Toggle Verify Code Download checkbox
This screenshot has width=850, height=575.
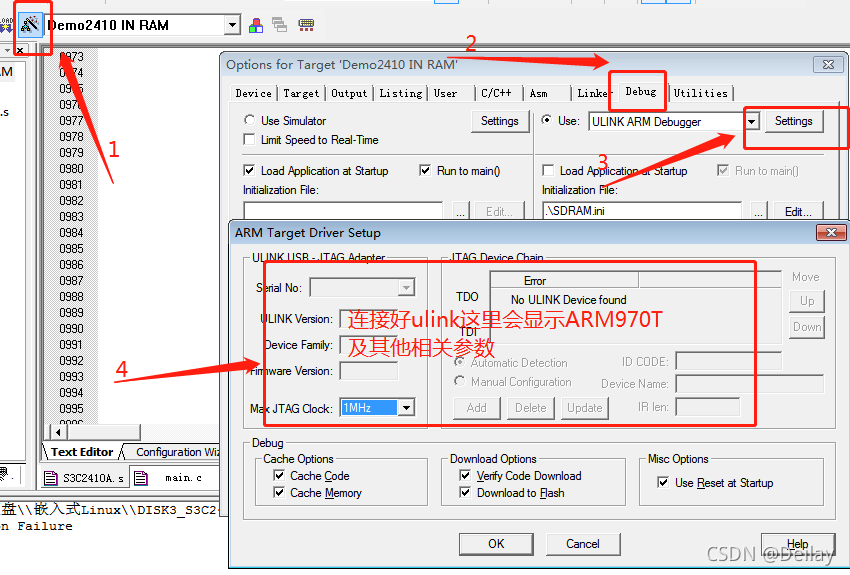coord(465,475)
